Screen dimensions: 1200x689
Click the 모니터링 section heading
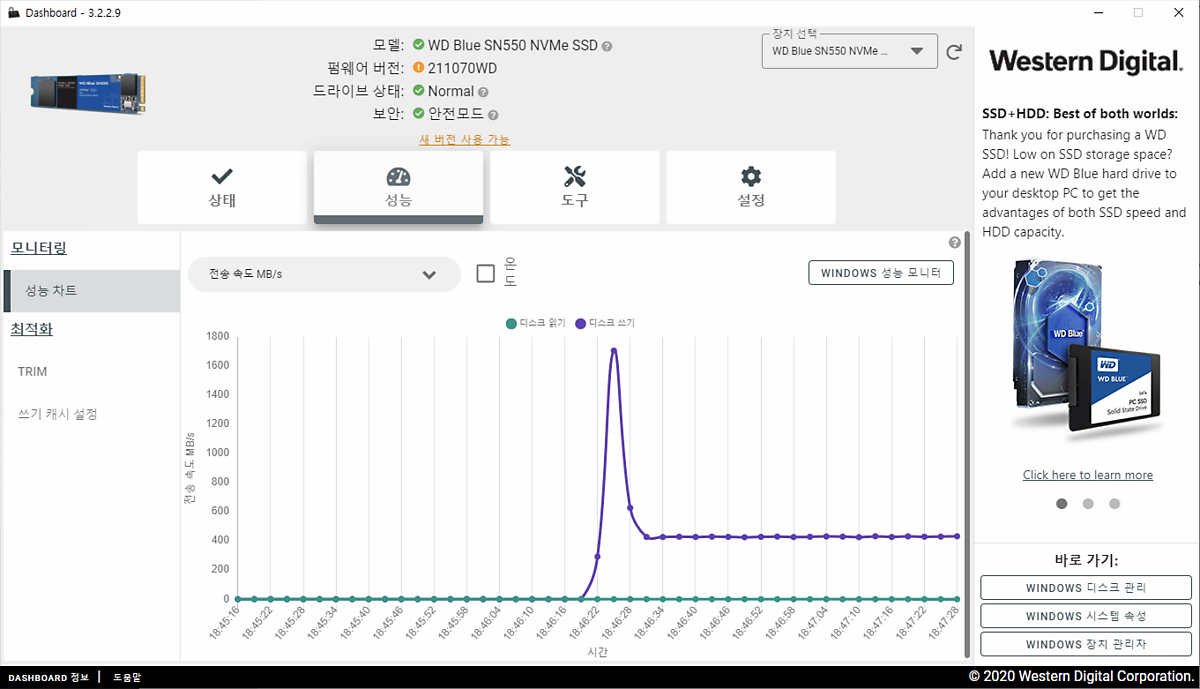39,248
